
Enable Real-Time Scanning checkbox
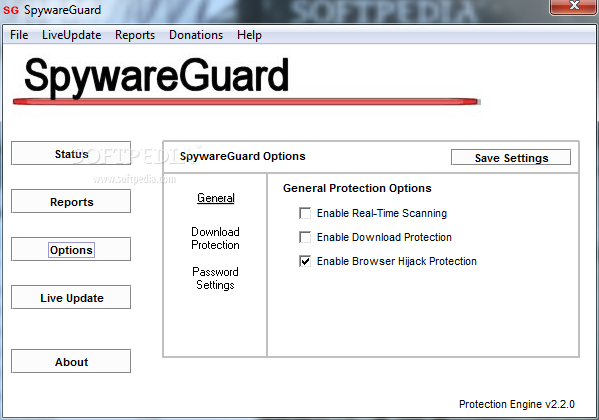(x=305, y=213)
